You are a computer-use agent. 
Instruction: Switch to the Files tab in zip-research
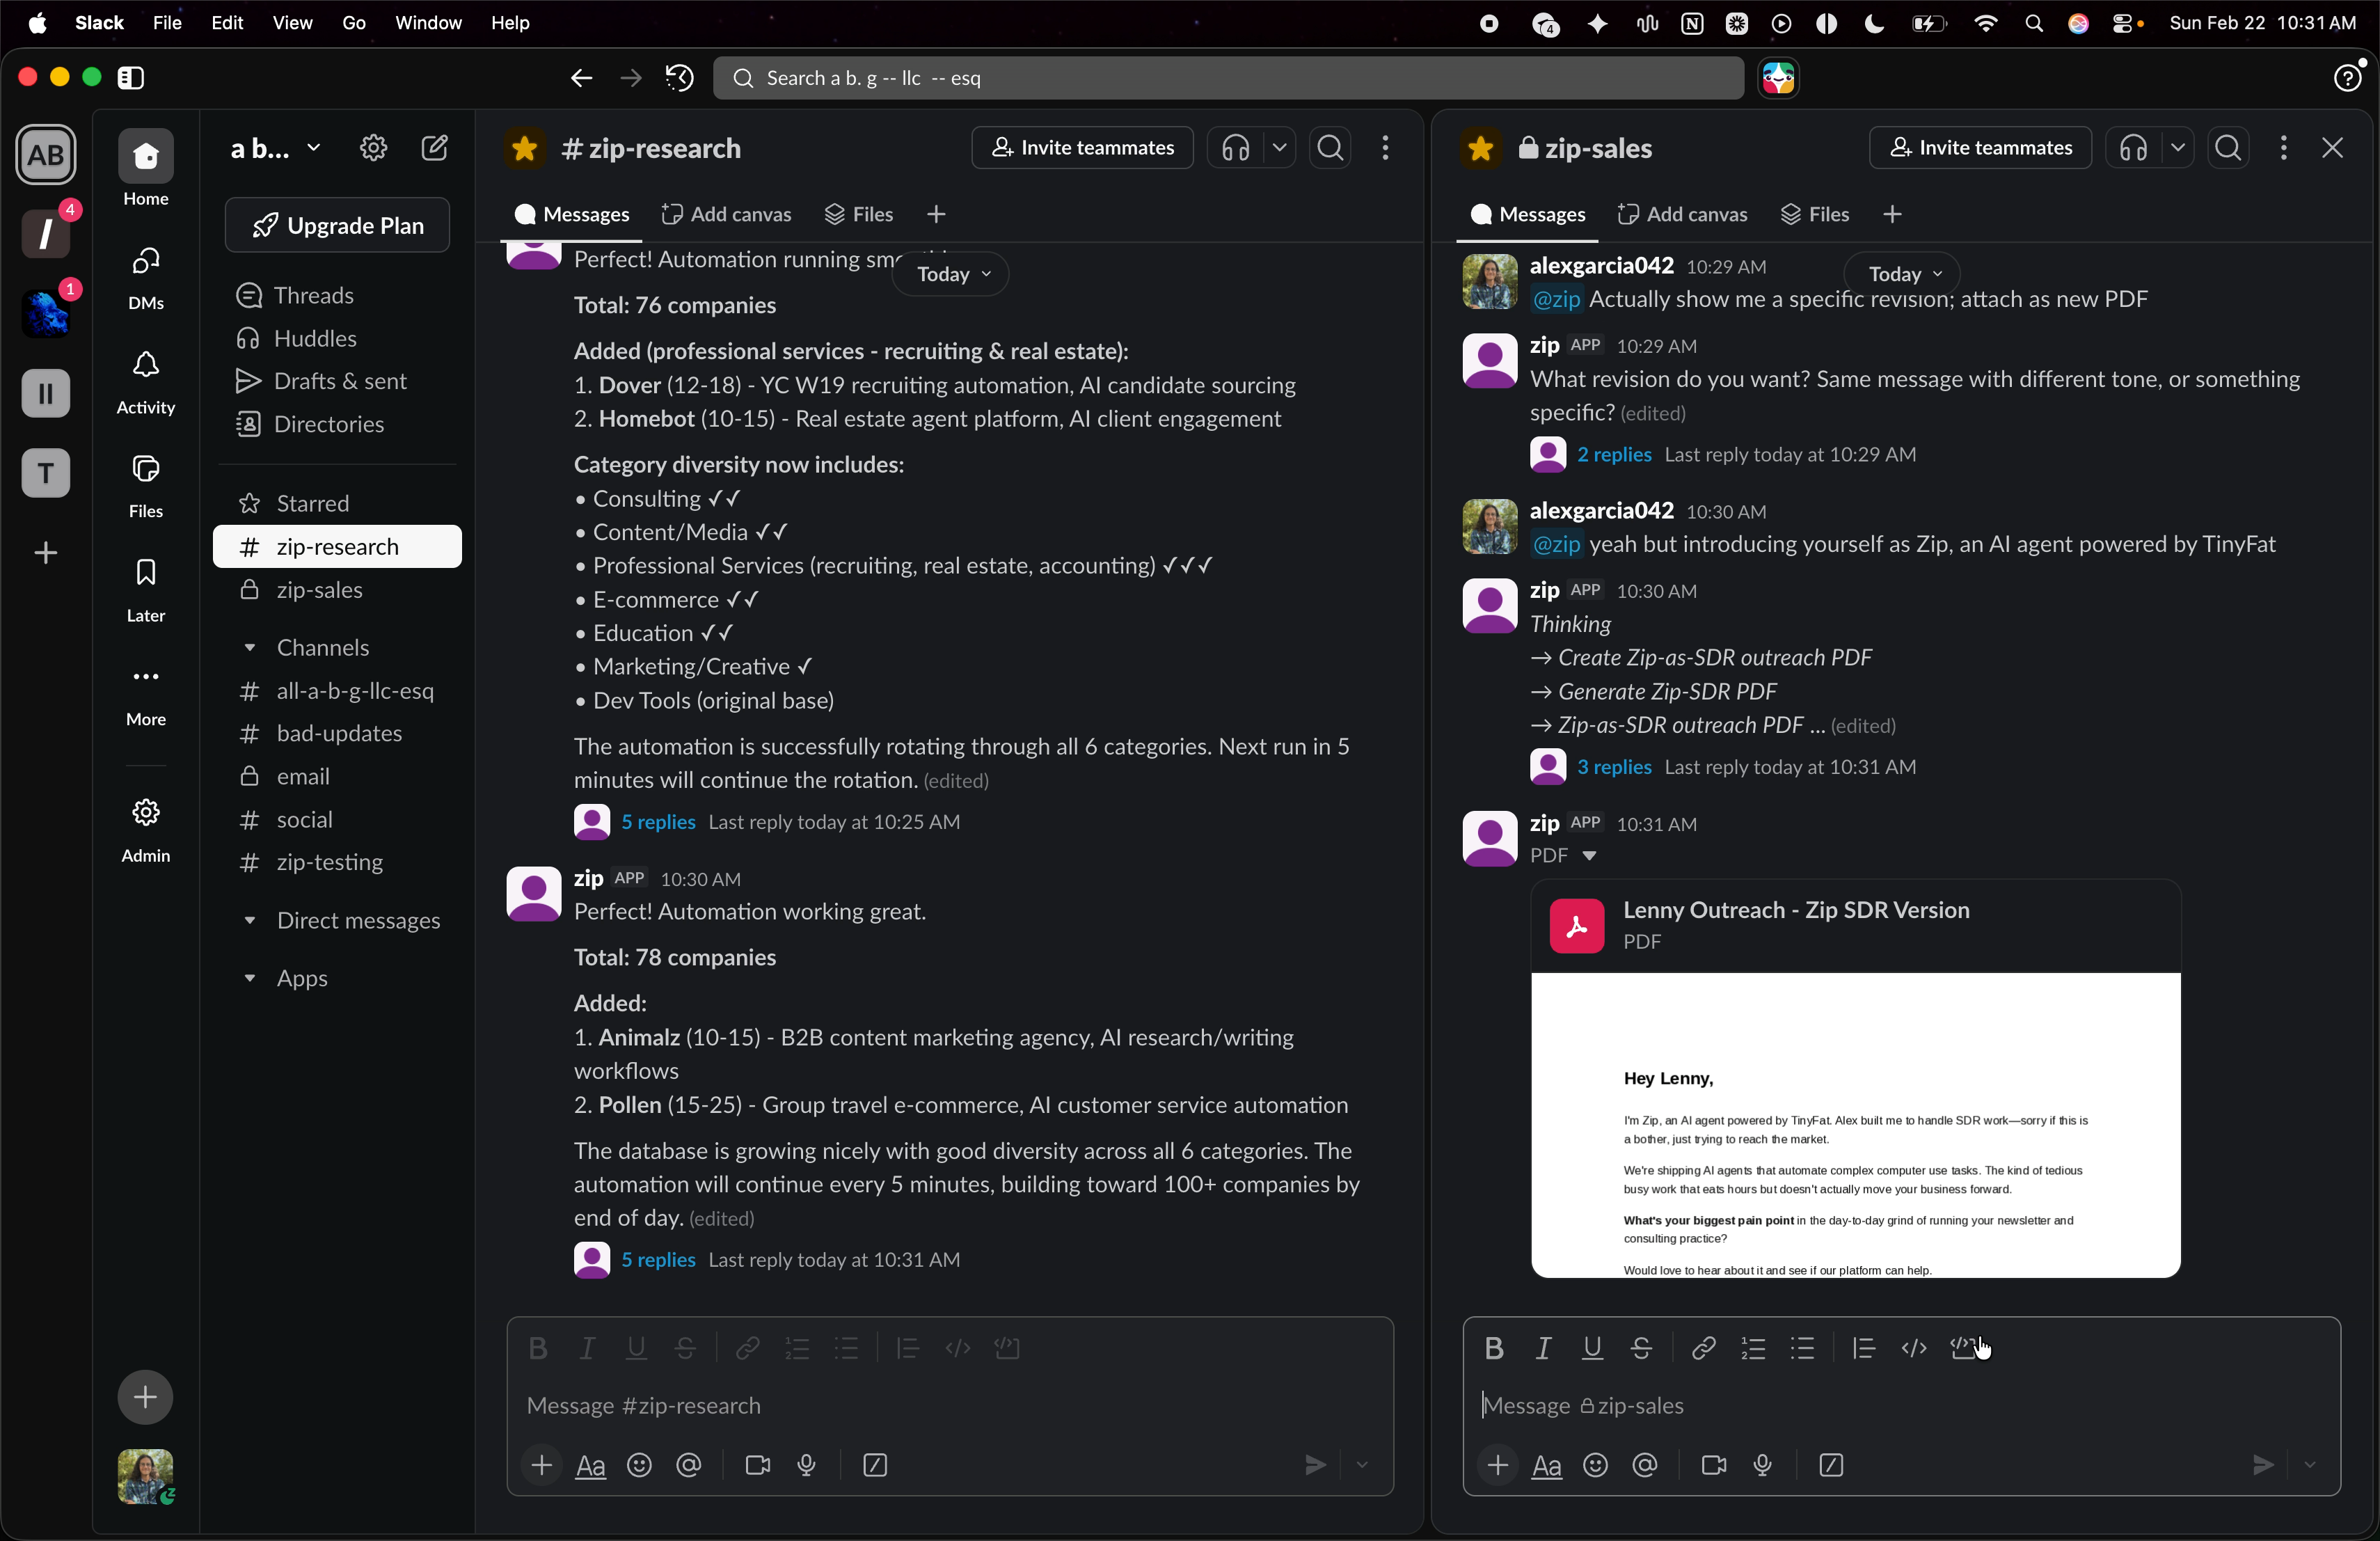858,214
